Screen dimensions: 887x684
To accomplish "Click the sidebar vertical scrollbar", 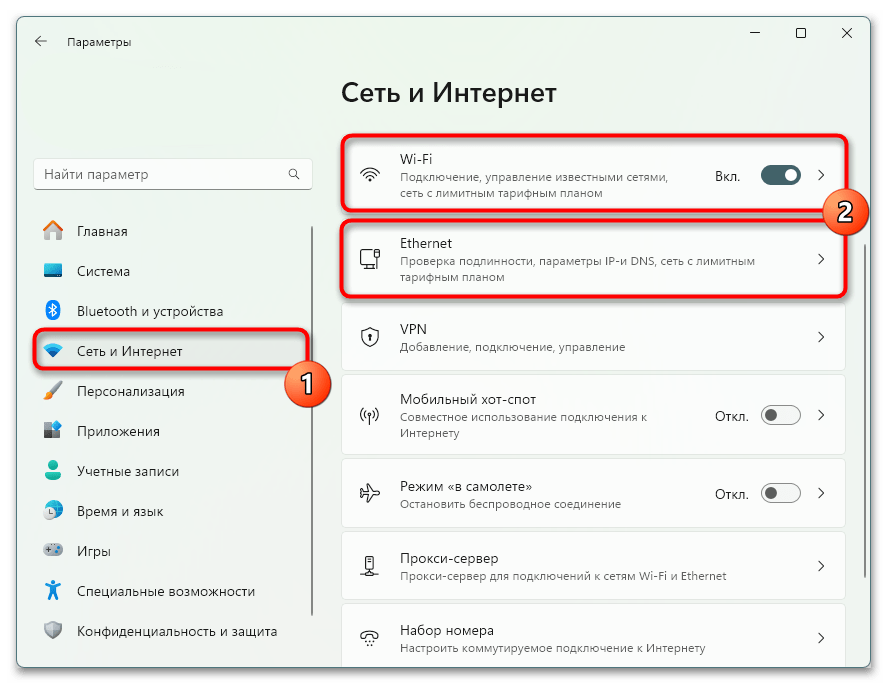I will point(312,421).
